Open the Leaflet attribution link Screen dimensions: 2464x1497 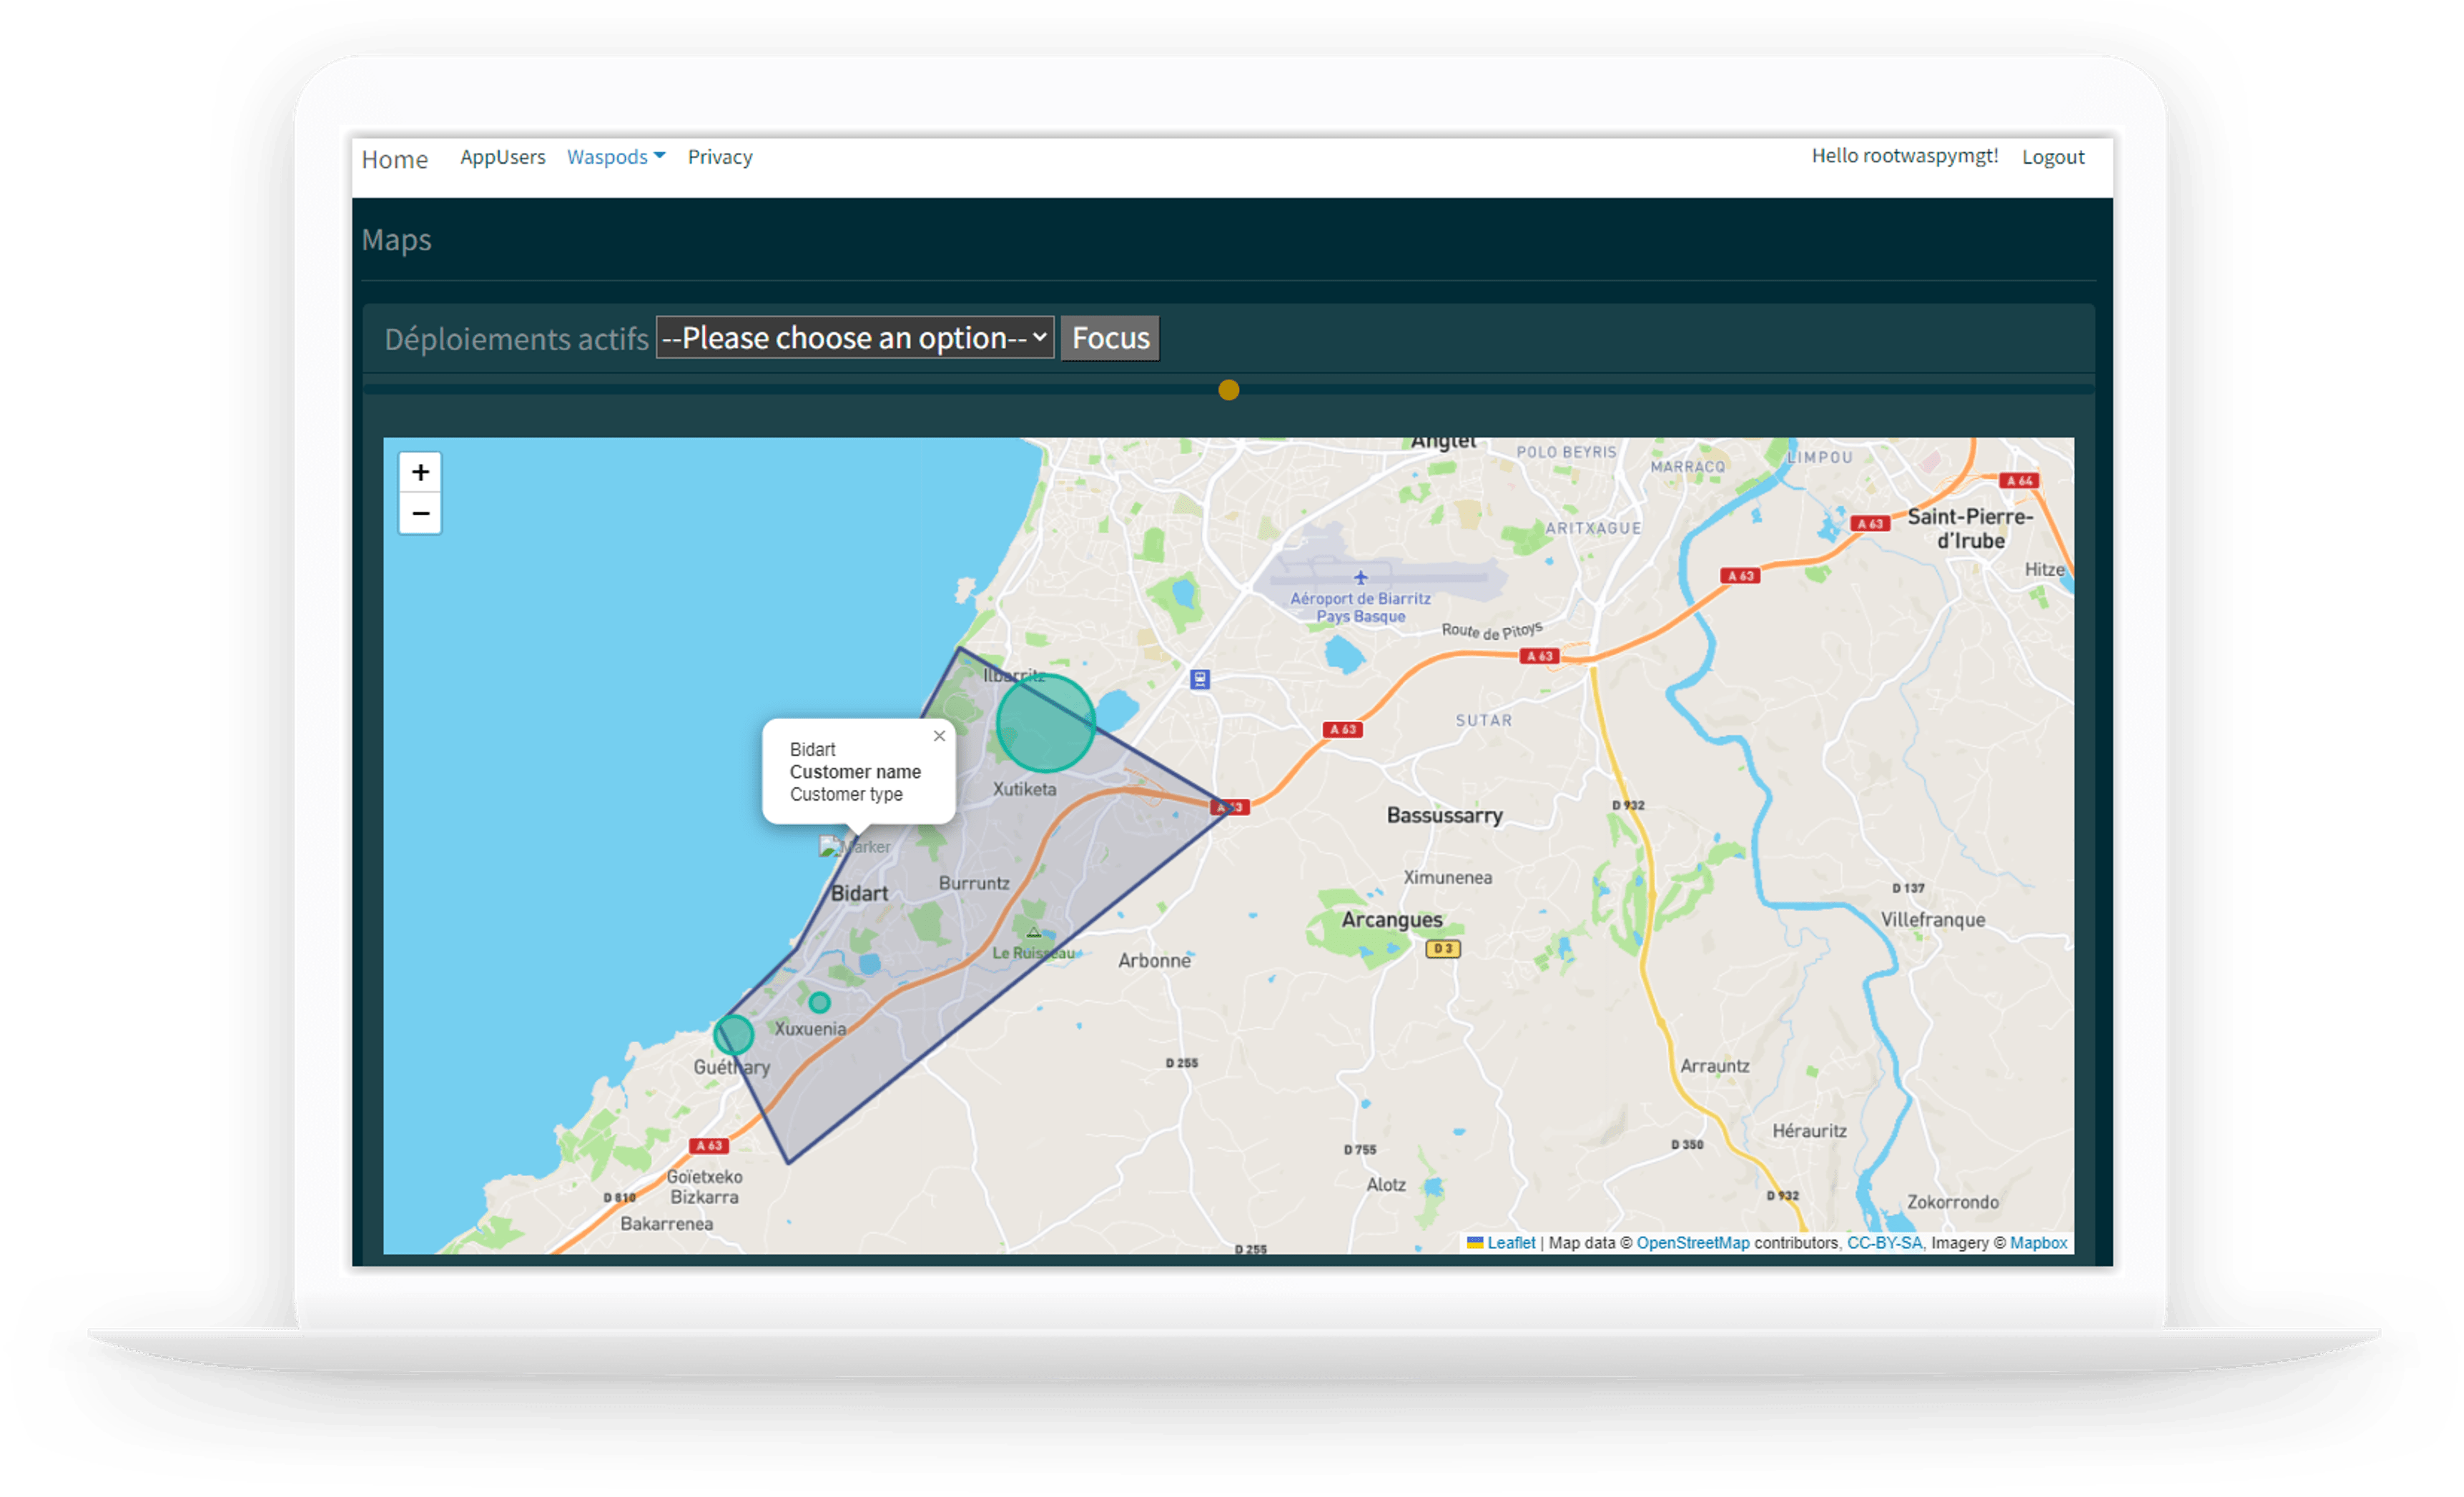tap(1510, 1243)
